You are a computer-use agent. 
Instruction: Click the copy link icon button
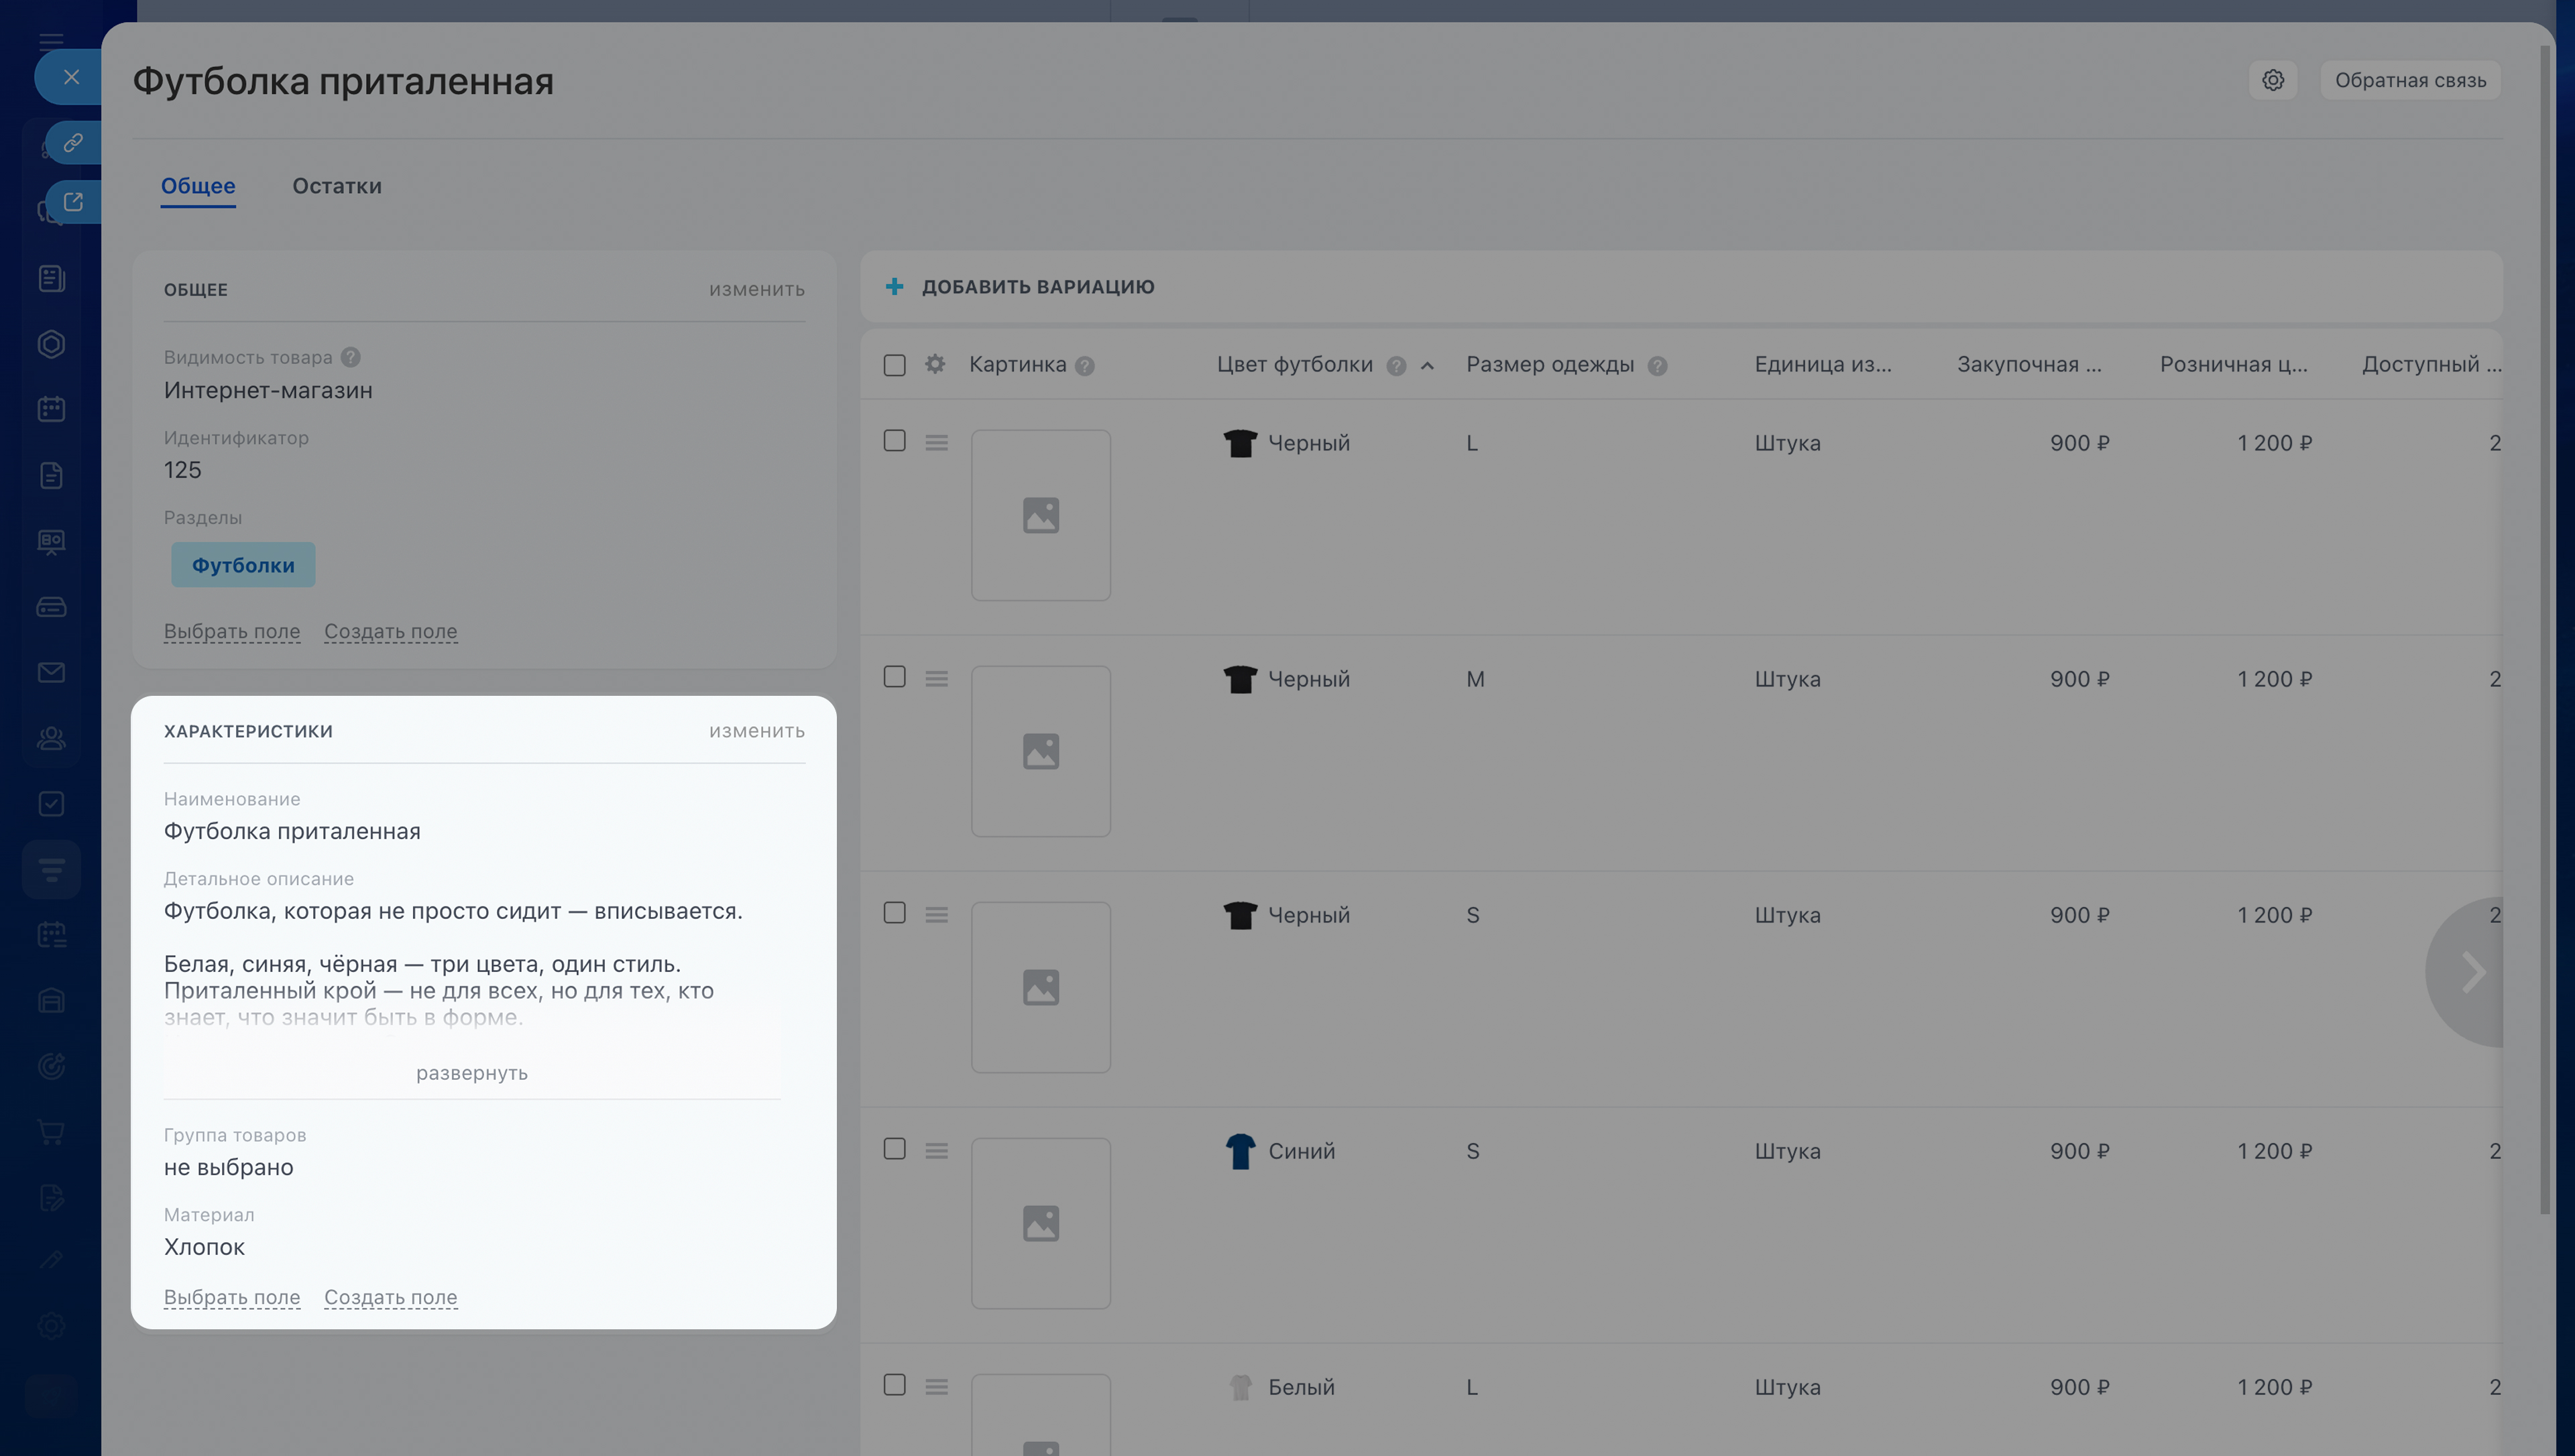73,143
